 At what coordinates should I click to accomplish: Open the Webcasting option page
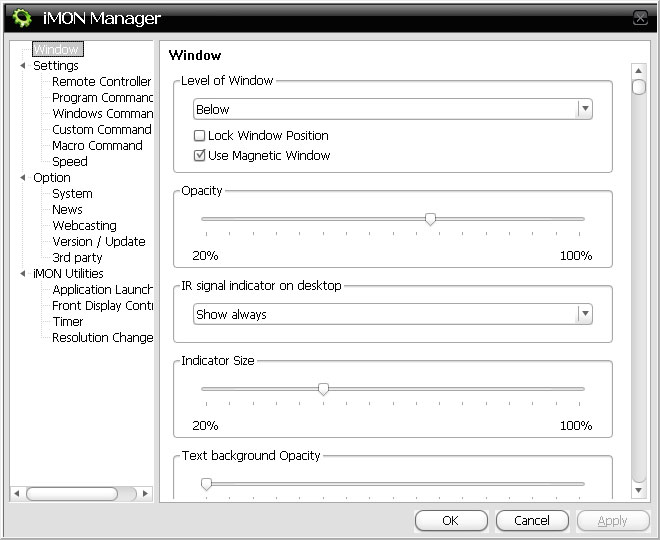[84, 226]
